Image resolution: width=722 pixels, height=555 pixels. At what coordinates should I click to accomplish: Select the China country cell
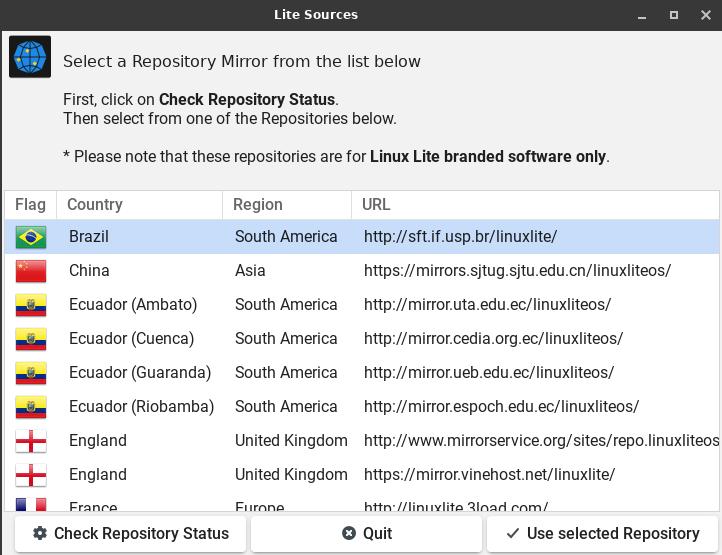(x=89, y=270)
